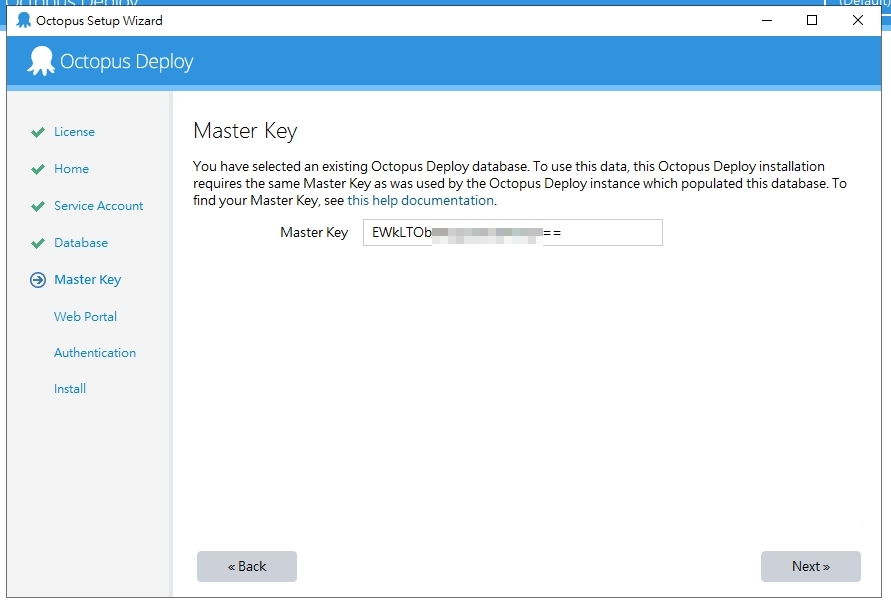The height and width of the screenshot is (608, 891).
Task: Select the Install step
Action: pyautogui.click(x=70, y=389)
